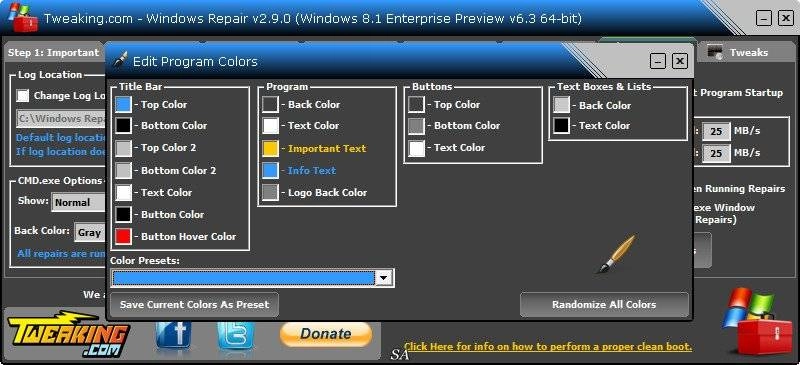Pick the Title Bar Top Color 2 swatch

[x=123, y=148]
